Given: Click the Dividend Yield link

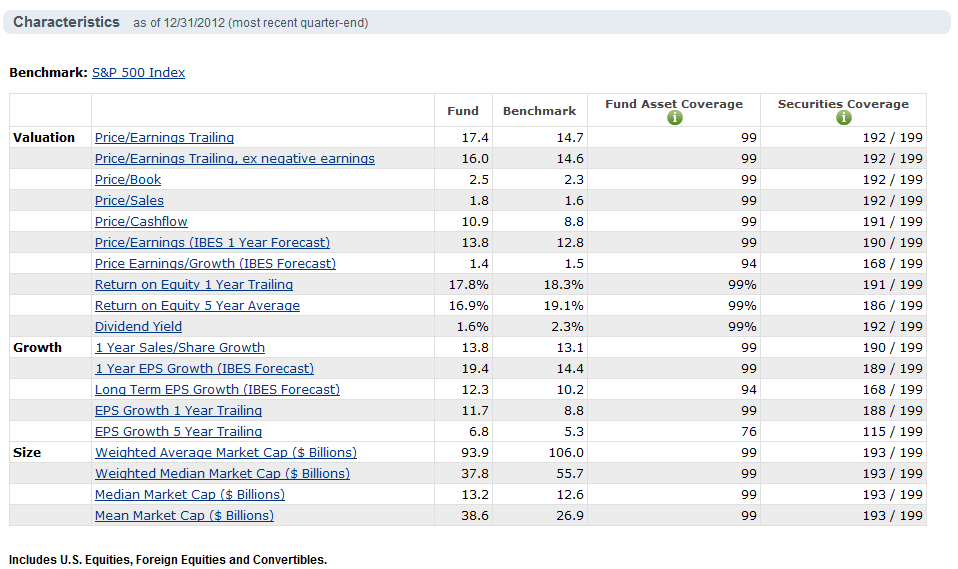Looking at the screenshot, I should click(x=138, y=327).
